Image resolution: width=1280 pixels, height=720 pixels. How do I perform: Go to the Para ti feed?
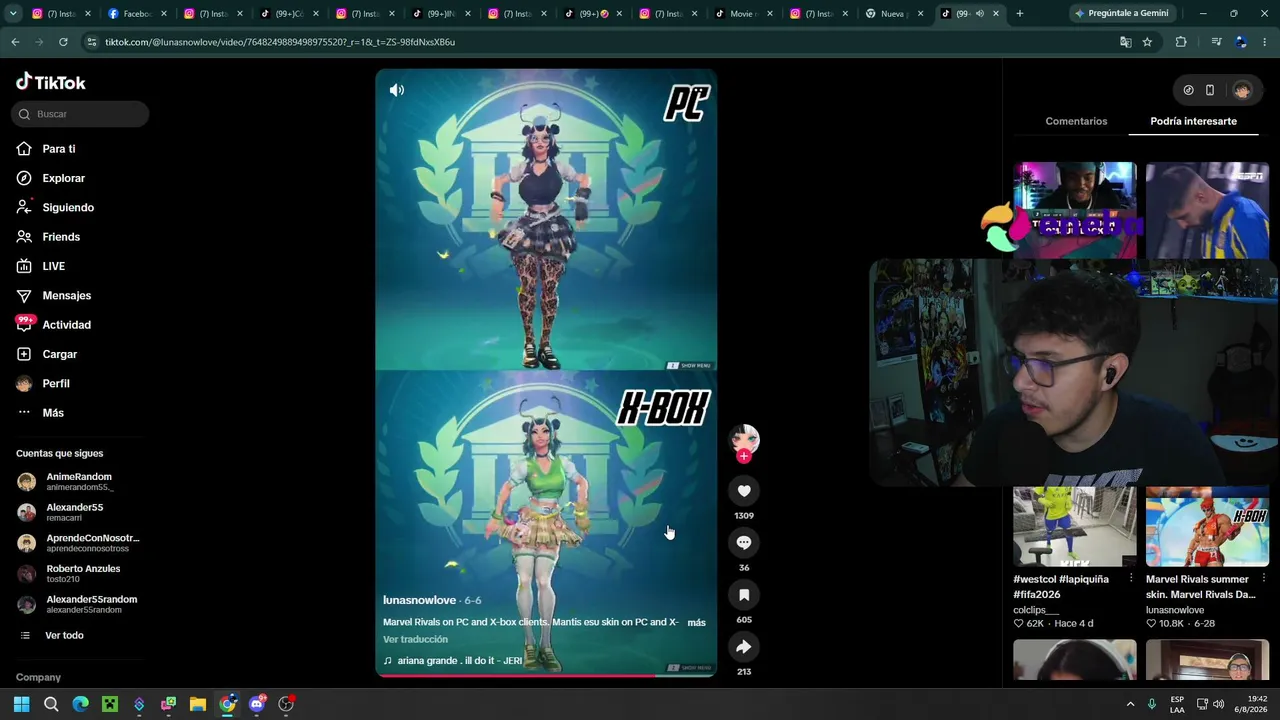pyautogui.click(x=58, y=149)
